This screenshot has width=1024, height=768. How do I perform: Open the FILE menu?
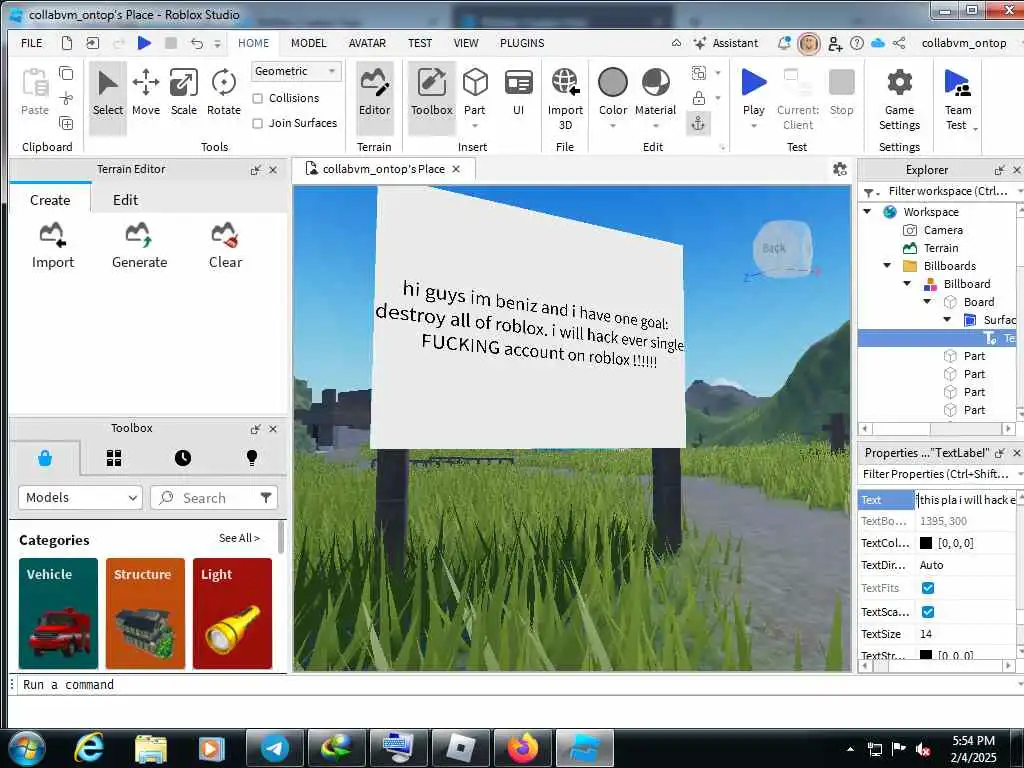coord(31,43)
